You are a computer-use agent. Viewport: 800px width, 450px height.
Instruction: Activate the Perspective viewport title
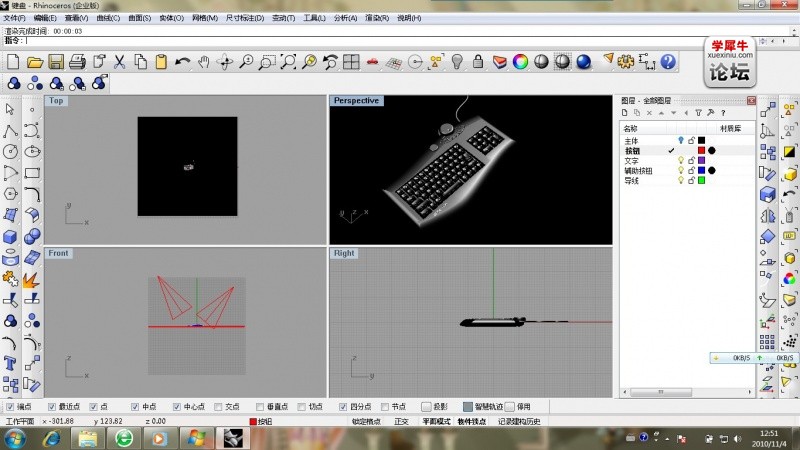356,101
